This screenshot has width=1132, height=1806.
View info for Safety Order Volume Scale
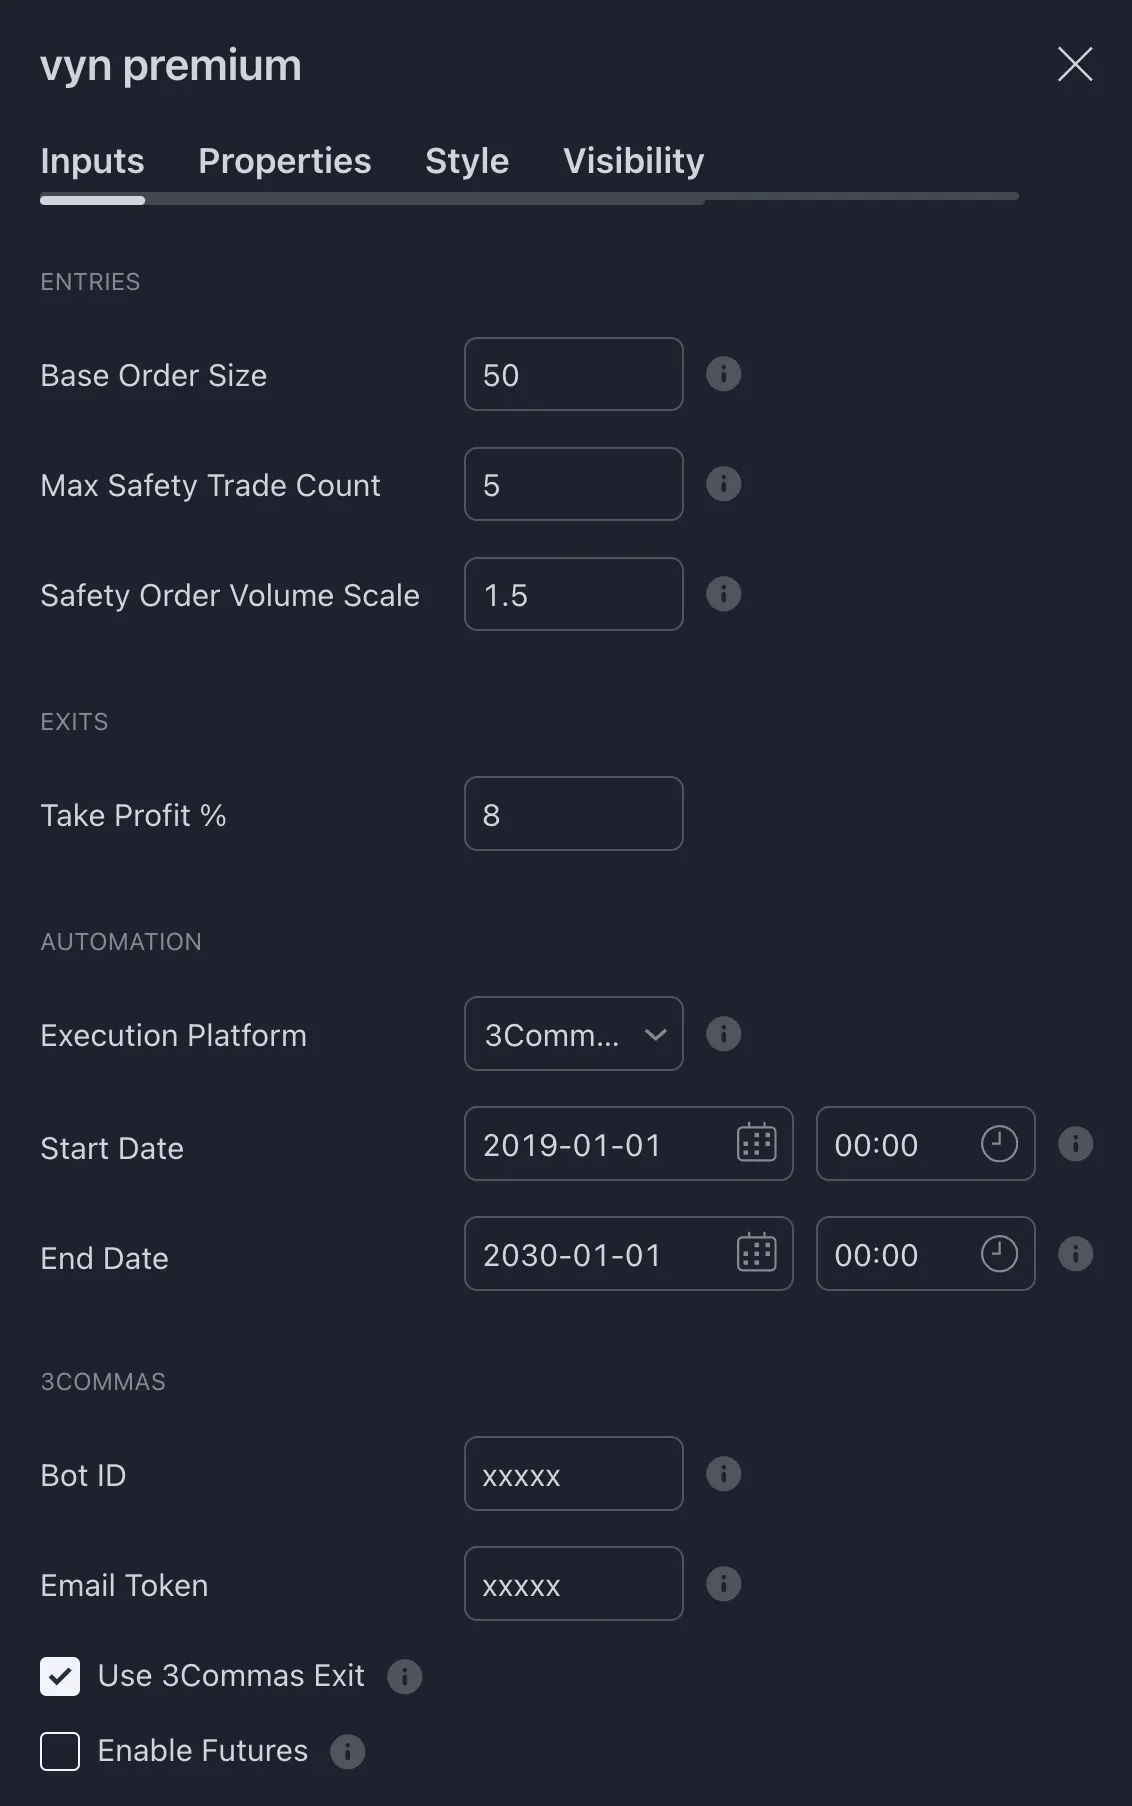click(x=723, y=594)
